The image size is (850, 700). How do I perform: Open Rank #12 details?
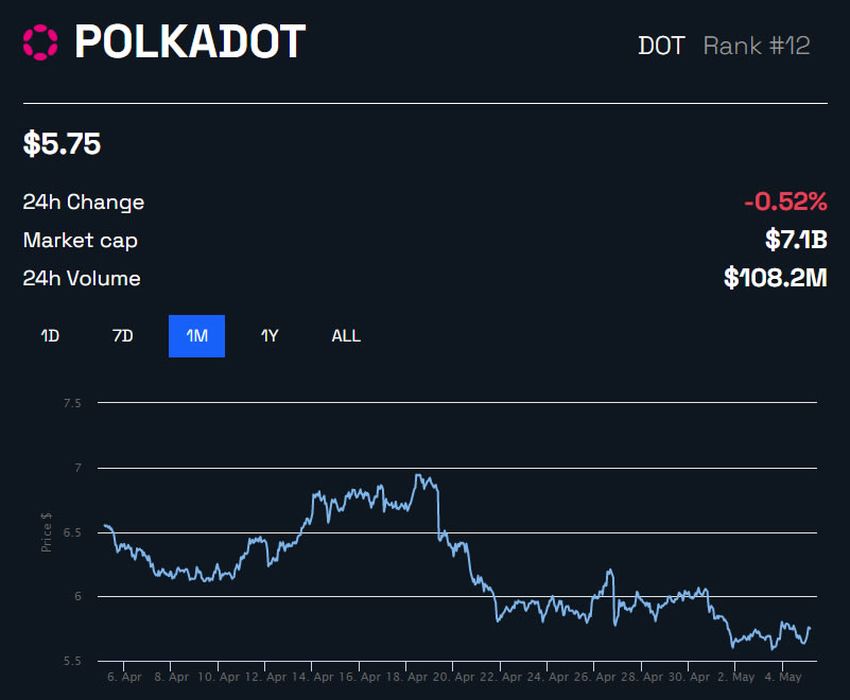(x=755, y=45)
